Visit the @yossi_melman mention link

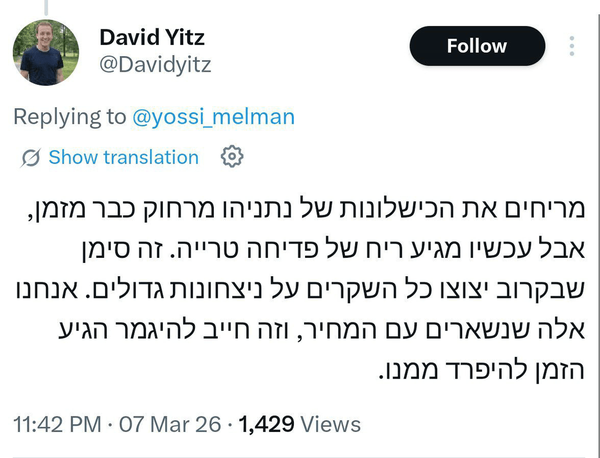coord(213,116)
